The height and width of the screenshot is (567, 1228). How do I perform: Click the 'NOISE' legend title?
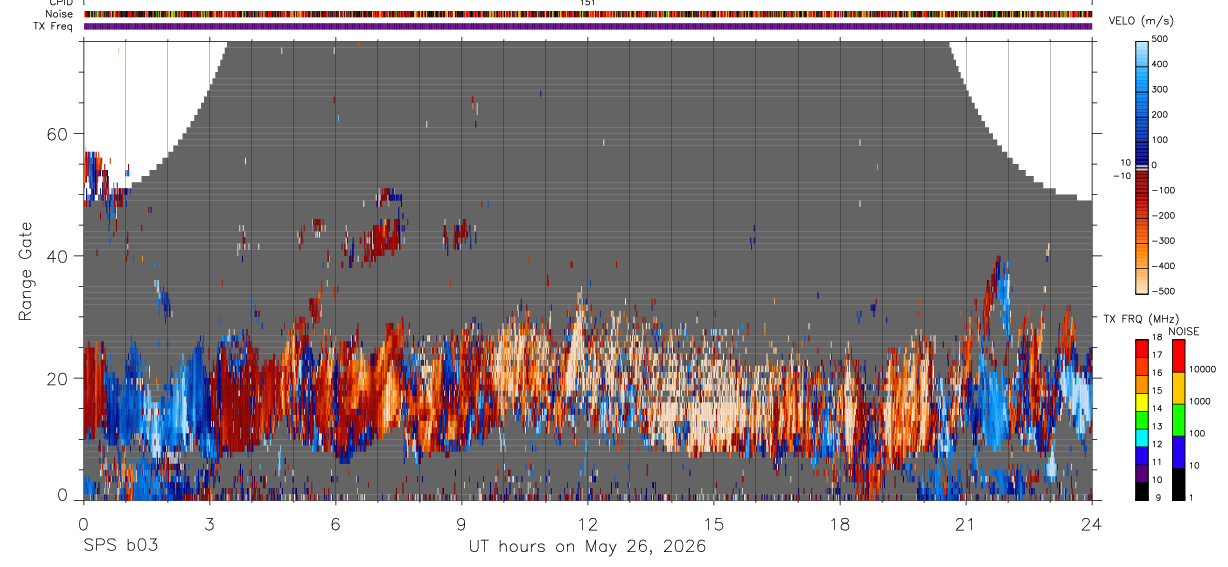[x=1184, y=331]
